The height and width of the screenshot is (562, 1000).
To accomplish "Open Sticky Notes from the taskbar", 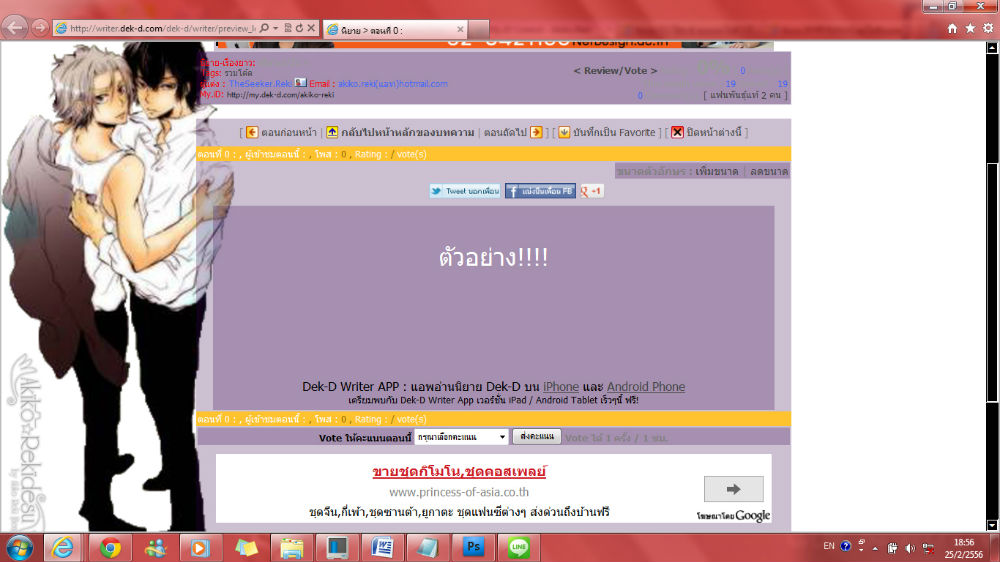I will pos(246,548).
